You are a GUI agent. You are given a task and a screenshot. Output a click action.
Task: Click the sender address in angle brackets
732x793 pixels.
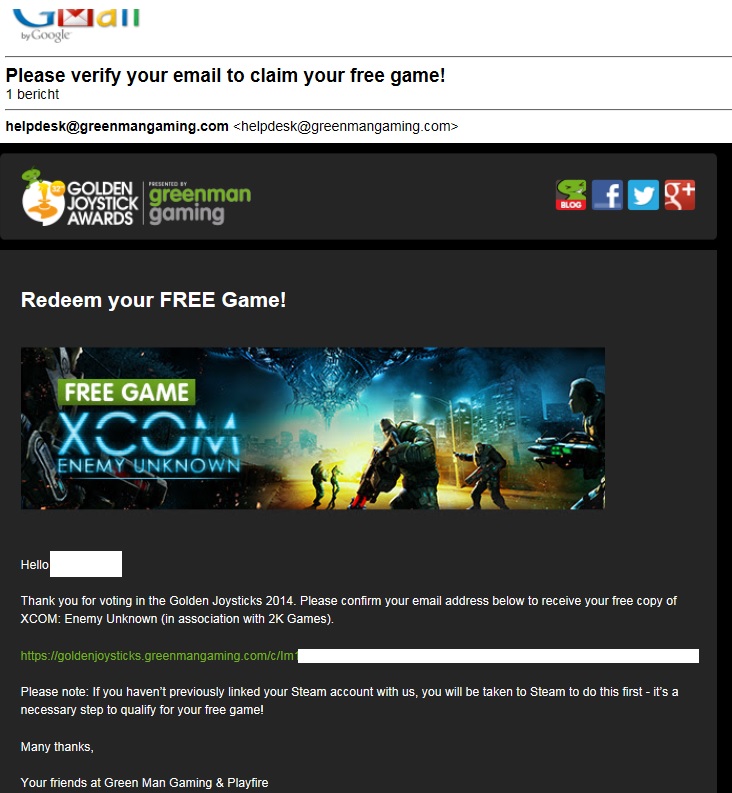click(x=346, y=126)
